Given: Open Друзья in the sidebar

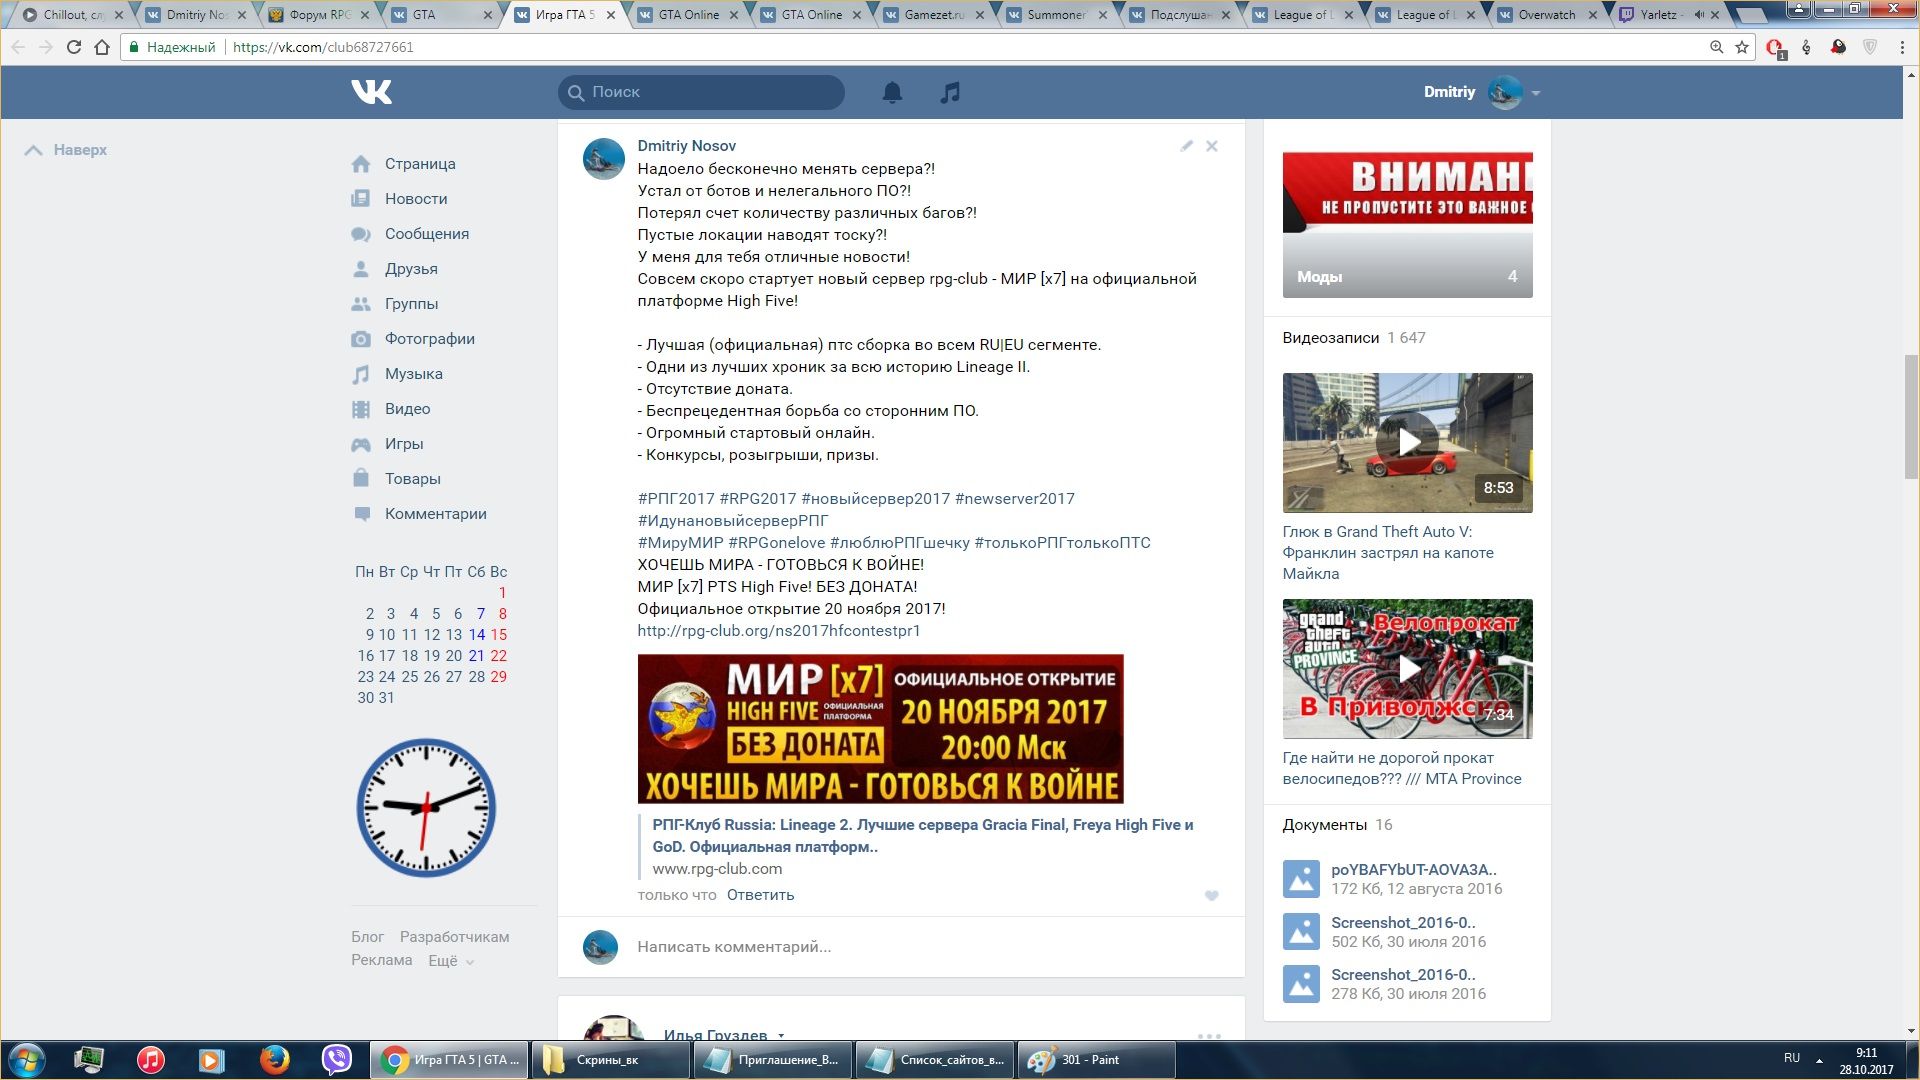Looking at the screenshot, I should [411, 269].
